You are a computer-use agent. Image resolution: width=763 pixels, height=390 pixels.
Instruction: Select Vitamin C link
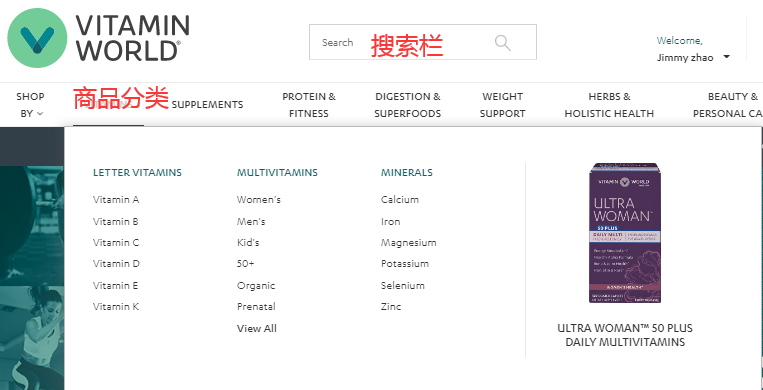pyautogui.click(x=116, y=242)
